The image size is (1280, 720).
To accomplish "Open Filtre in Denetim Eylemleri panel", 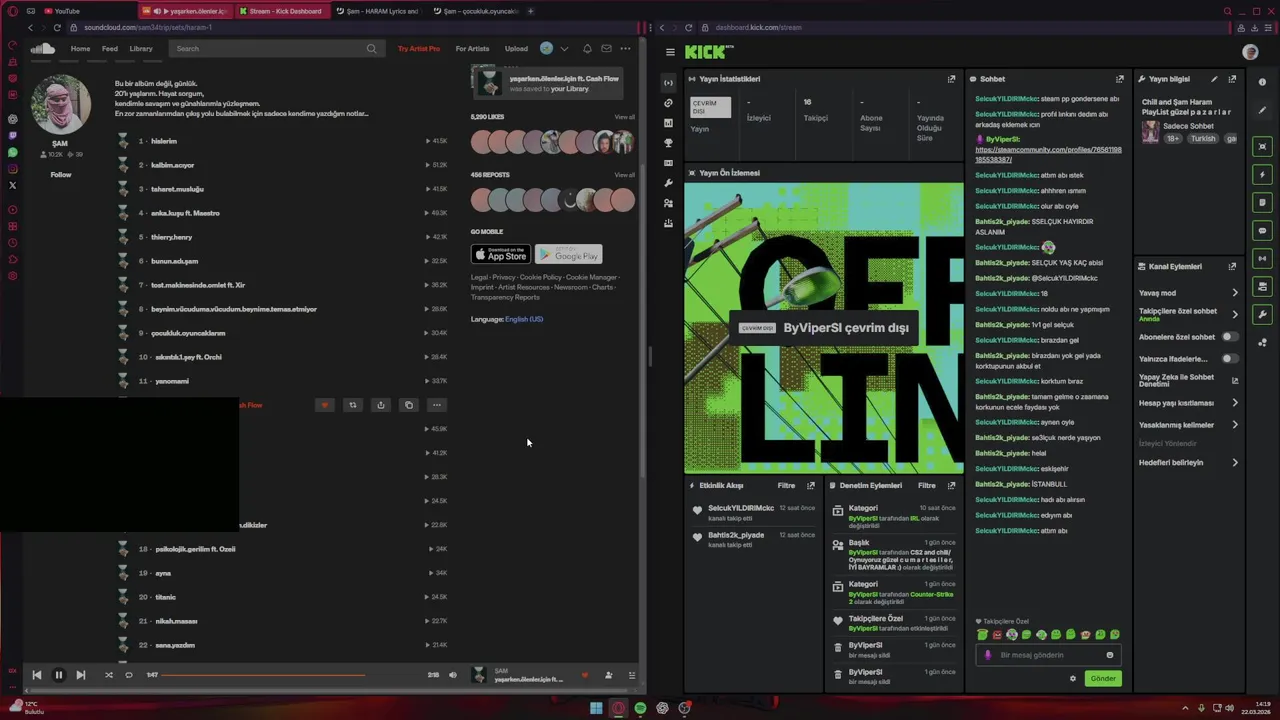I will coord(927,486).
